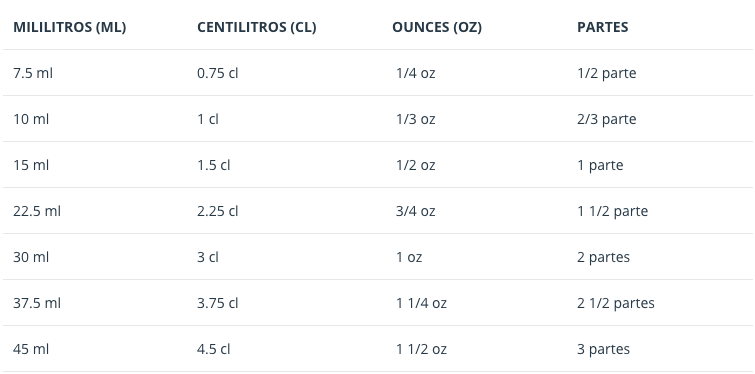Screen dimensions: 755x374
Task: Click the 2/3 parte cell
Action: [x=607, y=119]
